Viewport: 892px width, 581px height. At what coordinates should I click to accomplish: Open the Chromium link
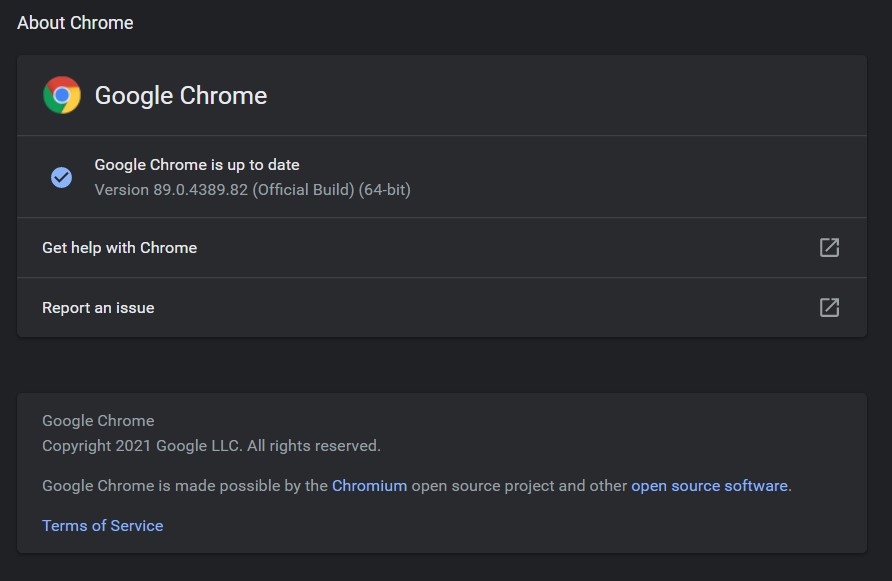(x=369, y=485)
